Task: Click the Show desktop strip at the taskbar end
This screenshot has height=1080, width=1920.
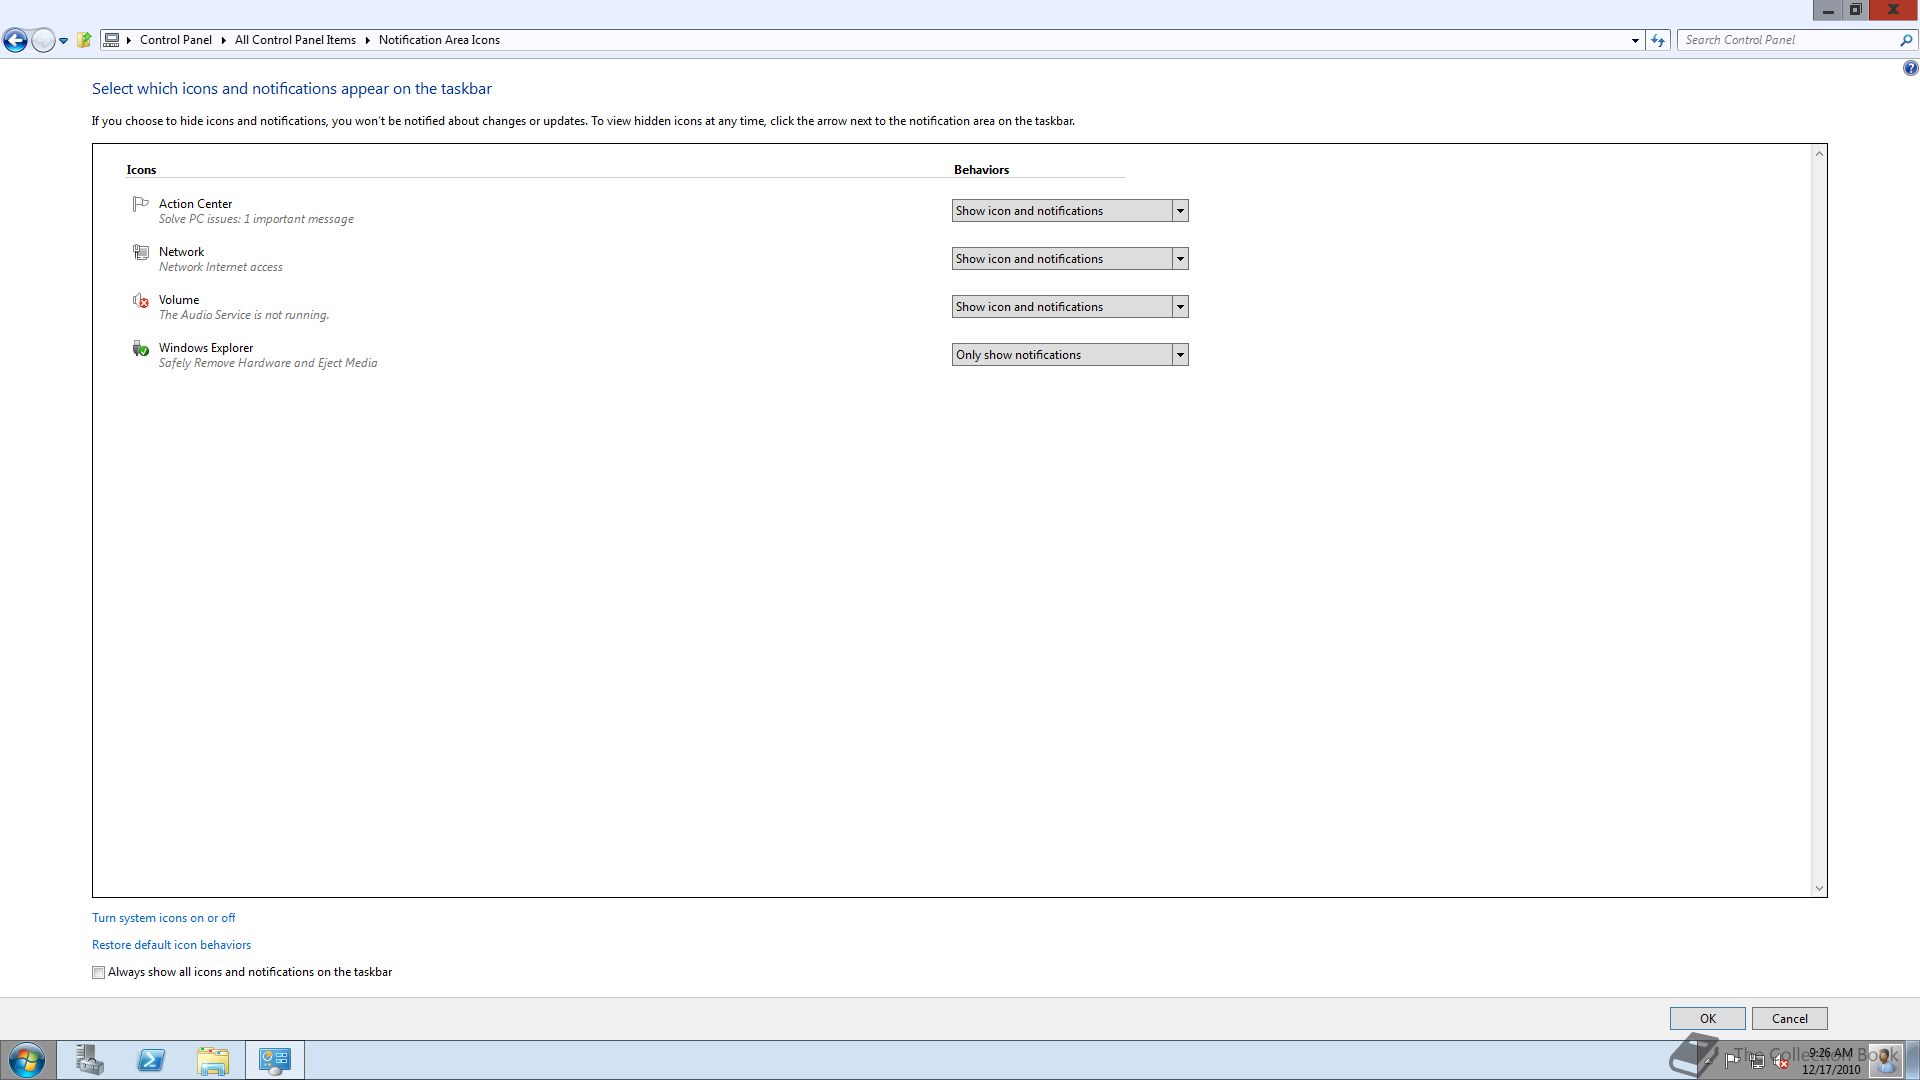Action: coord(1913,1060)
